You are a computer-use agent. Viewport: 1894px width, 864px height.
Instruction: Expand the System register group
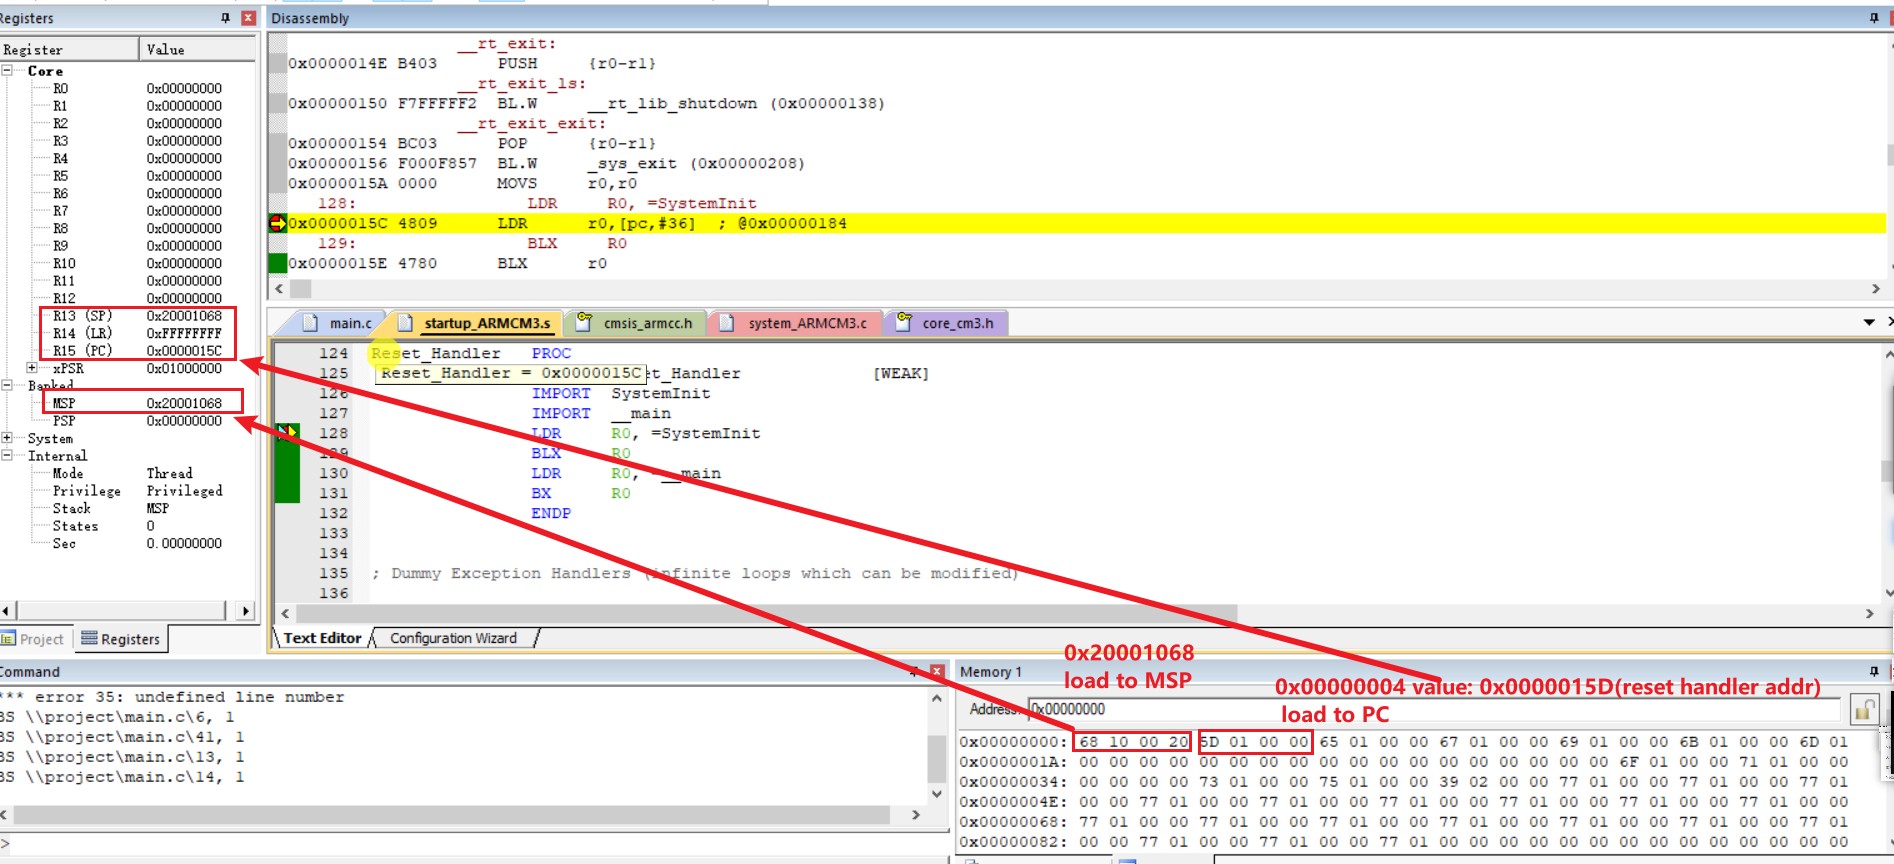8,438
